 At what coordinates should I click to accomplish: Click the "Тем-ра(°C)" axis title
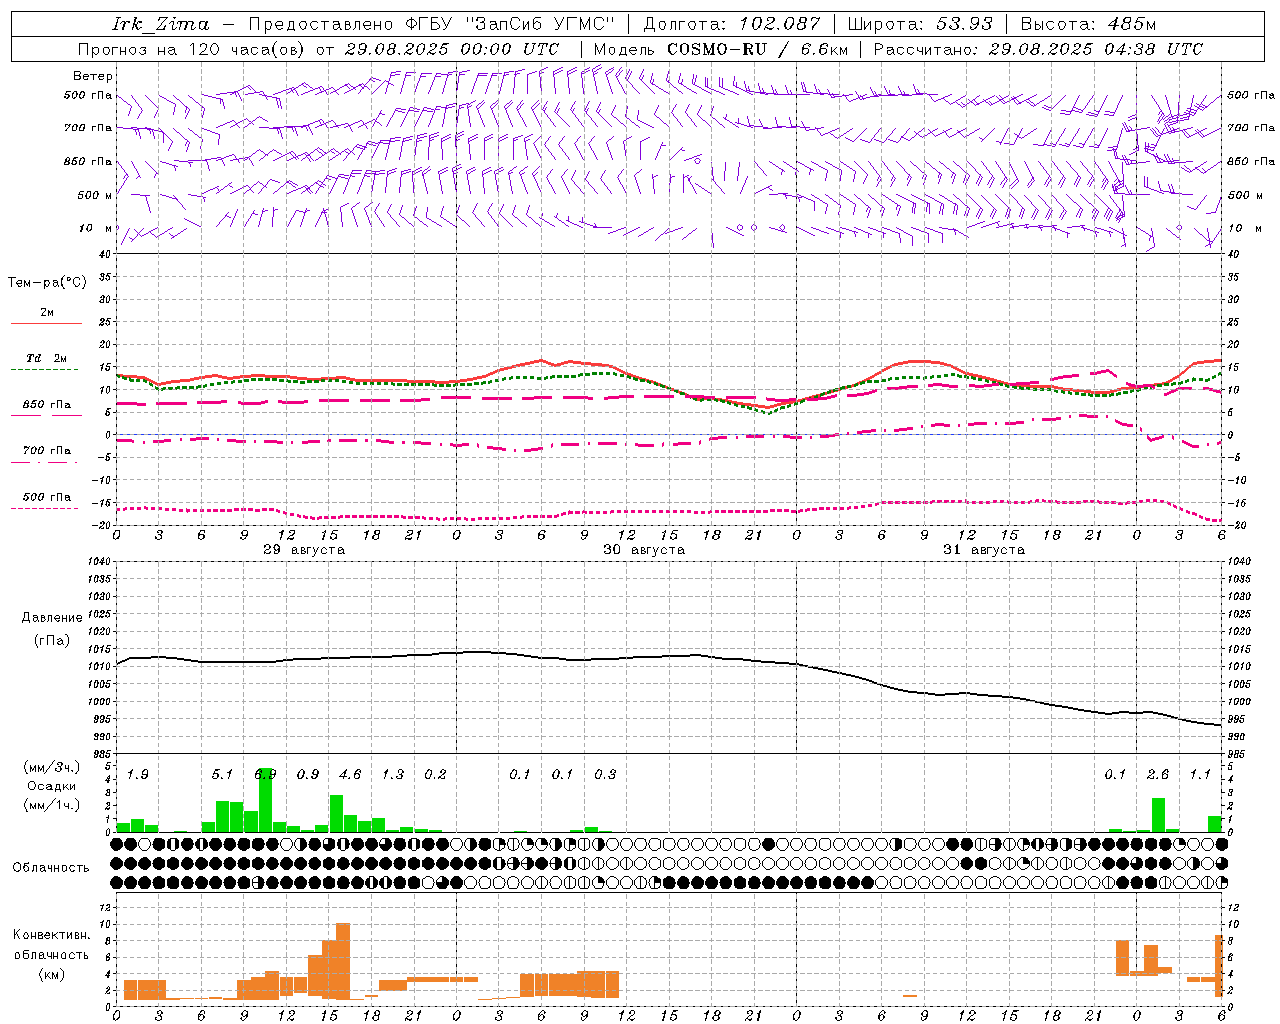point(47,283)
